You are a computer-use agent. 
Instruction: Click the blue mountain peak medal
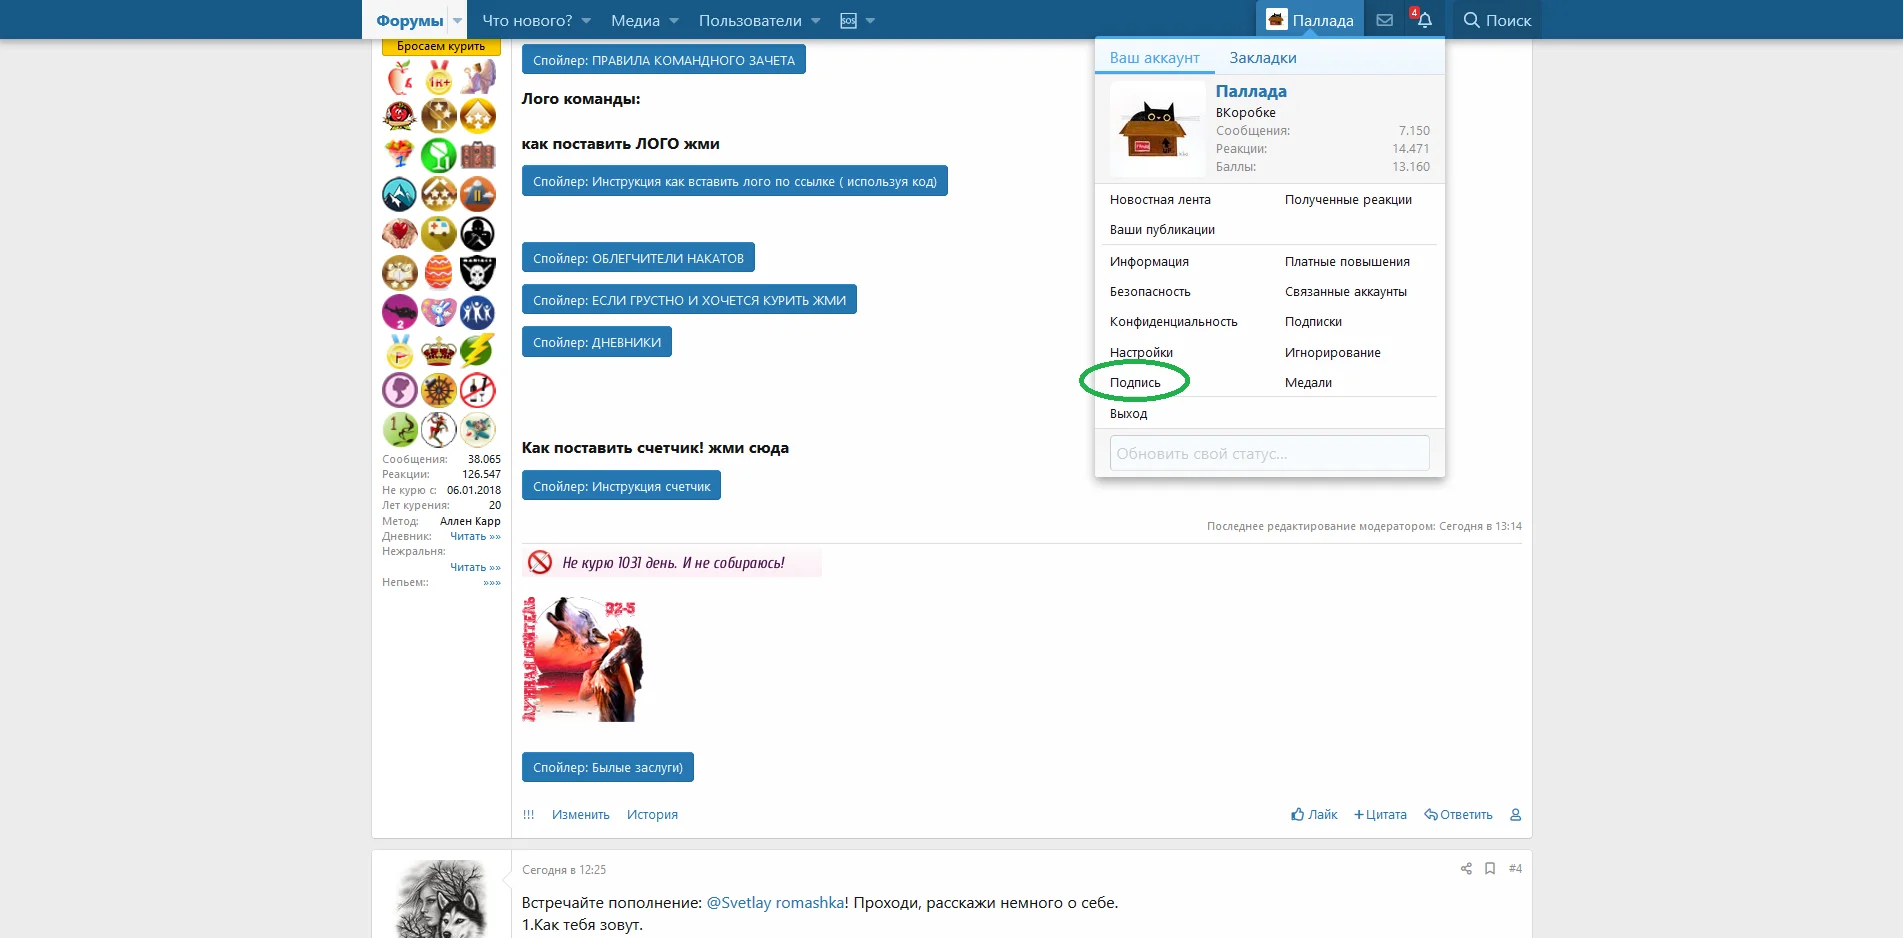click(400, 194)
